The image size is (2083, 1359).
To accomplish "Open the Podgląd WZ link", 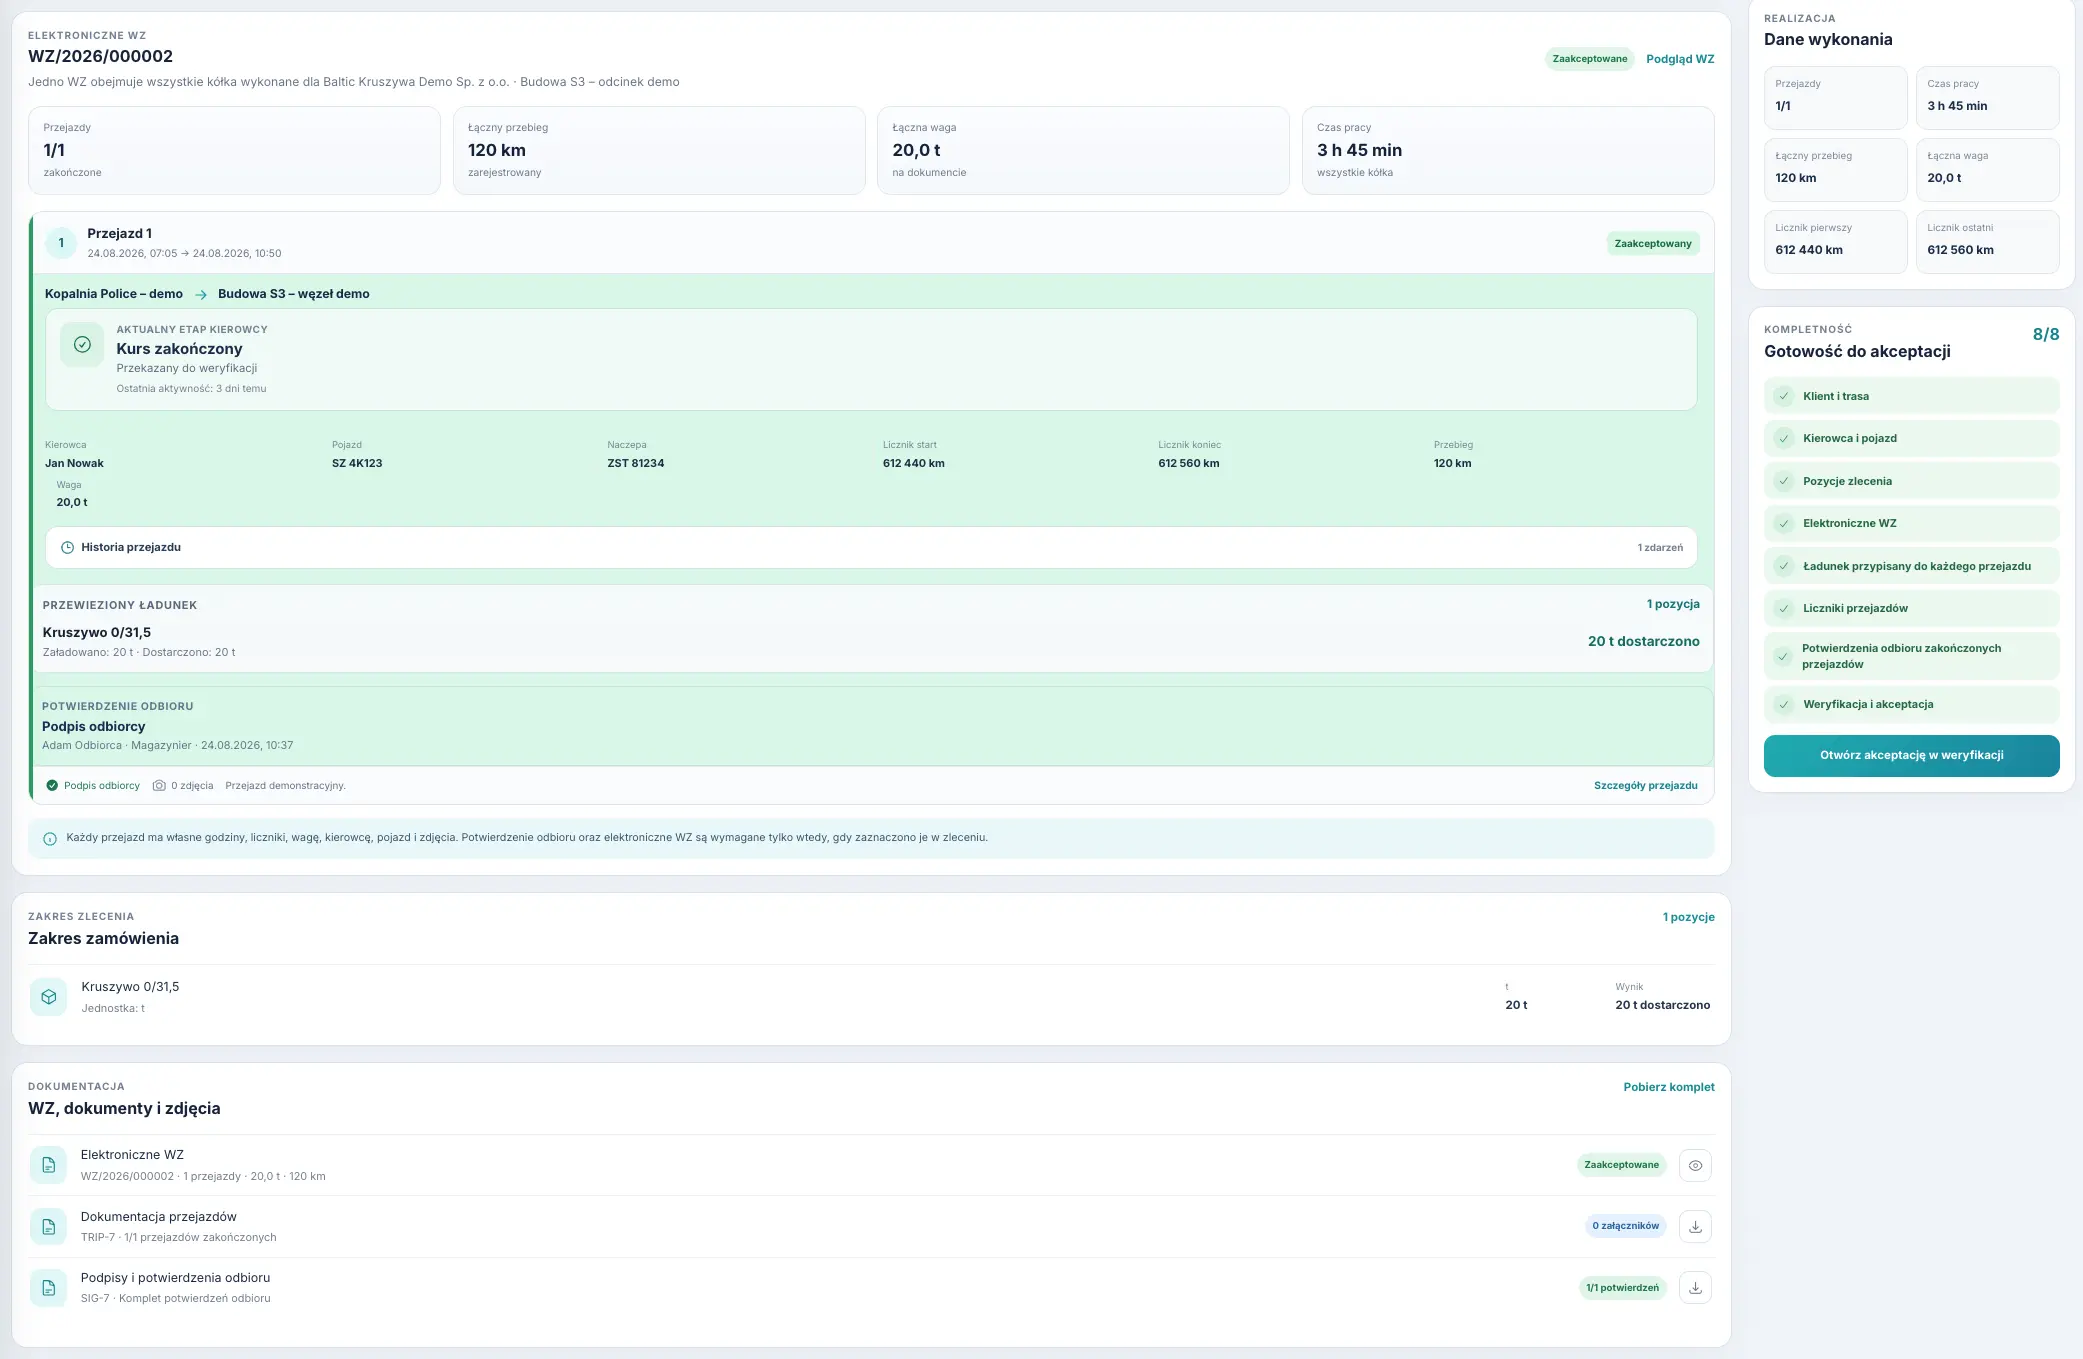I will coord(1680,59).
